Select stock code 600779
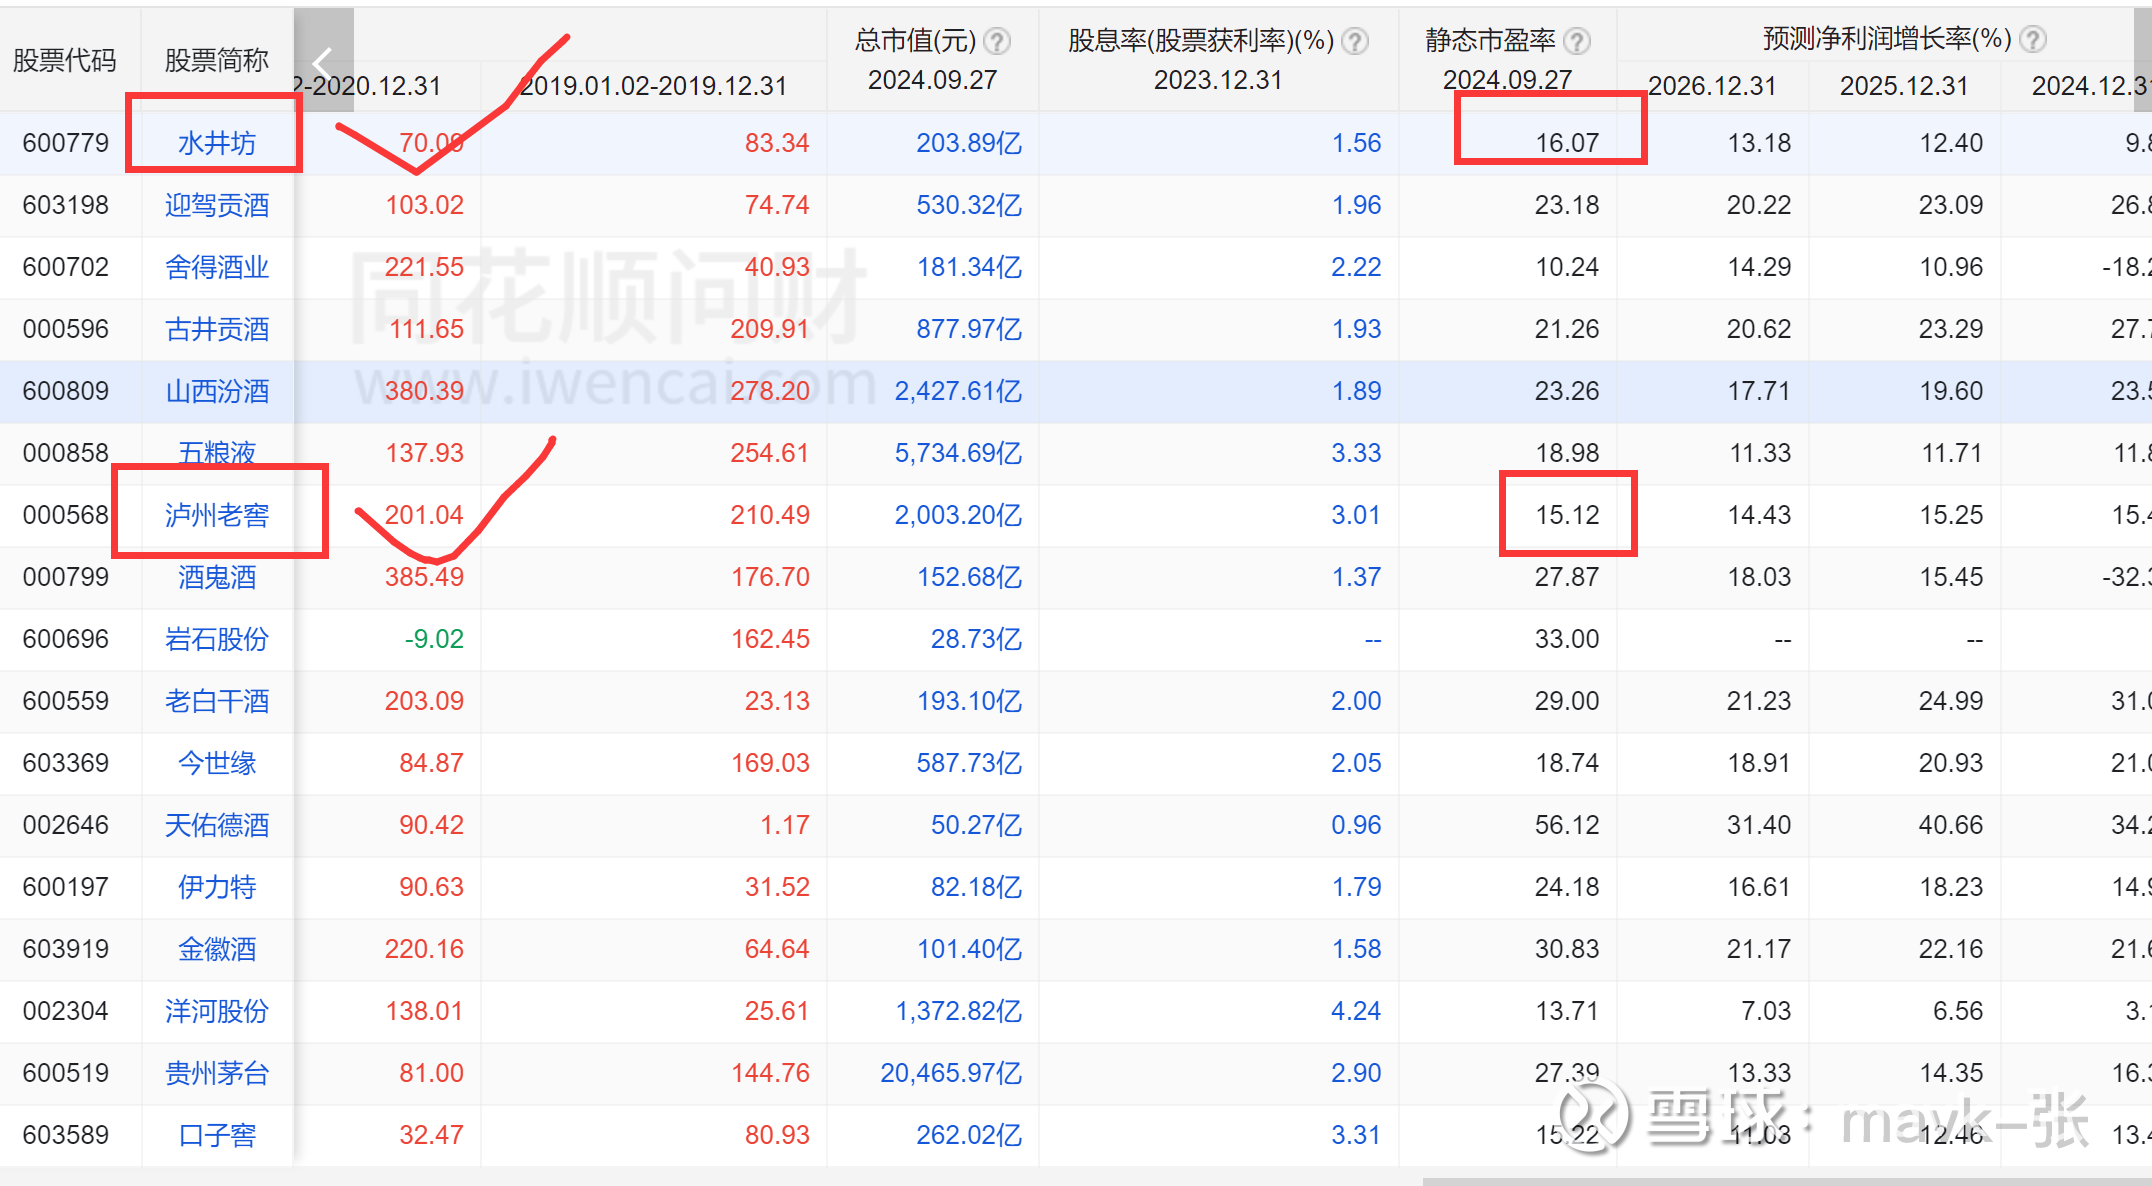 pos(66,143)
